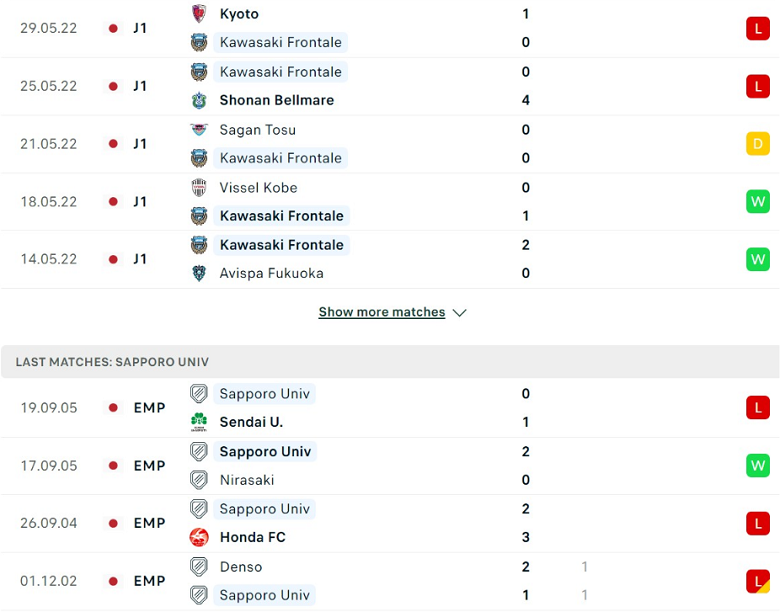Click the Nirasaki placeholder shield icon
Screen dimensions: 780x612
(199, 480)
